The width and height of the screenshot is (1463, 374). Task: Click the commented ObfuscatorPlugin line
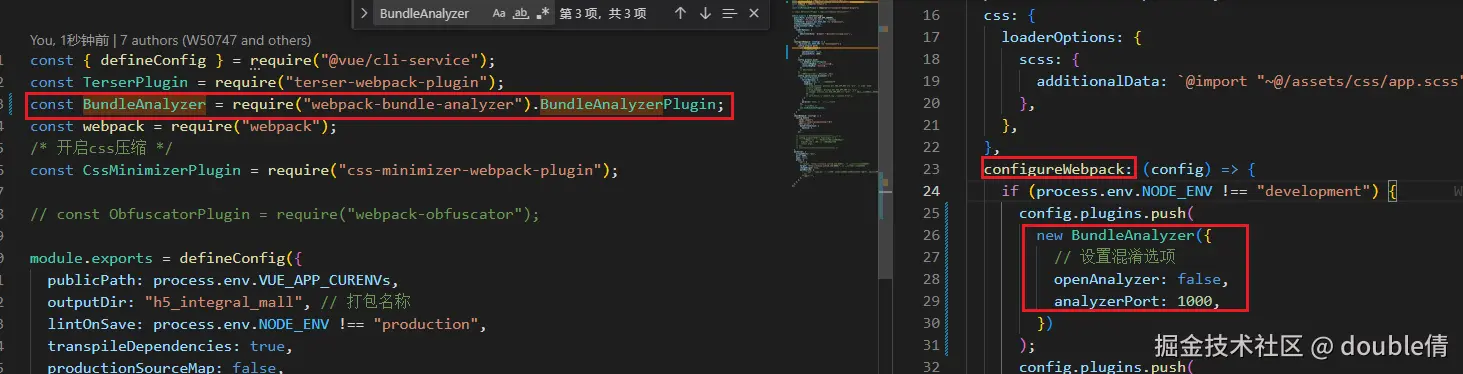tap(285, 214)
